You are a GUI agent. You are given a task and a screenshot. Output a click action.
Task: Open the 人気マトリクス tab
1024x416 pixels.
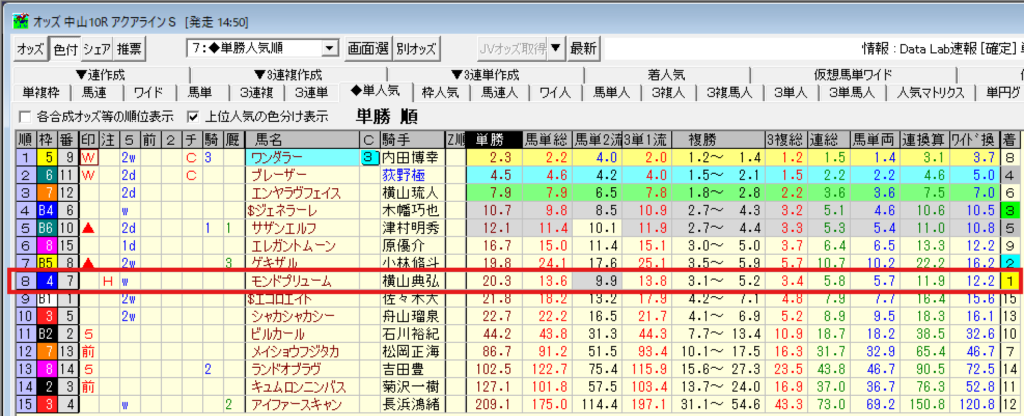pyautogui.click(x=930, y=92)
